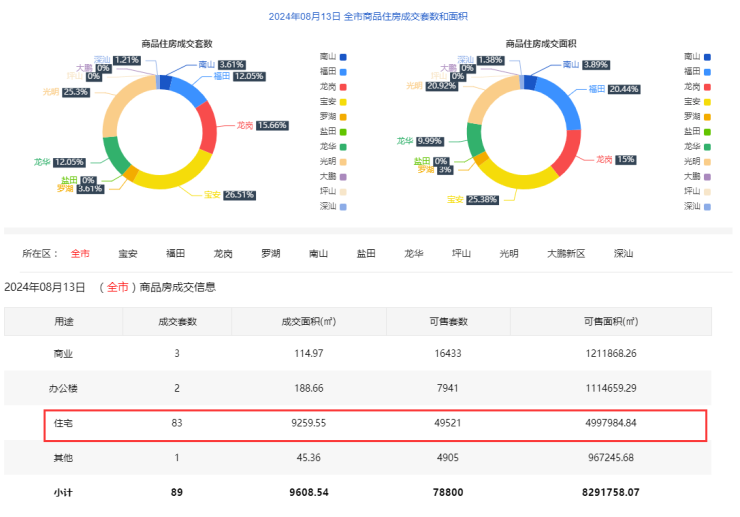This screenshot has width=740, height=517.
Task: Select the 龙岗 district filter
Action: point(223,254)
